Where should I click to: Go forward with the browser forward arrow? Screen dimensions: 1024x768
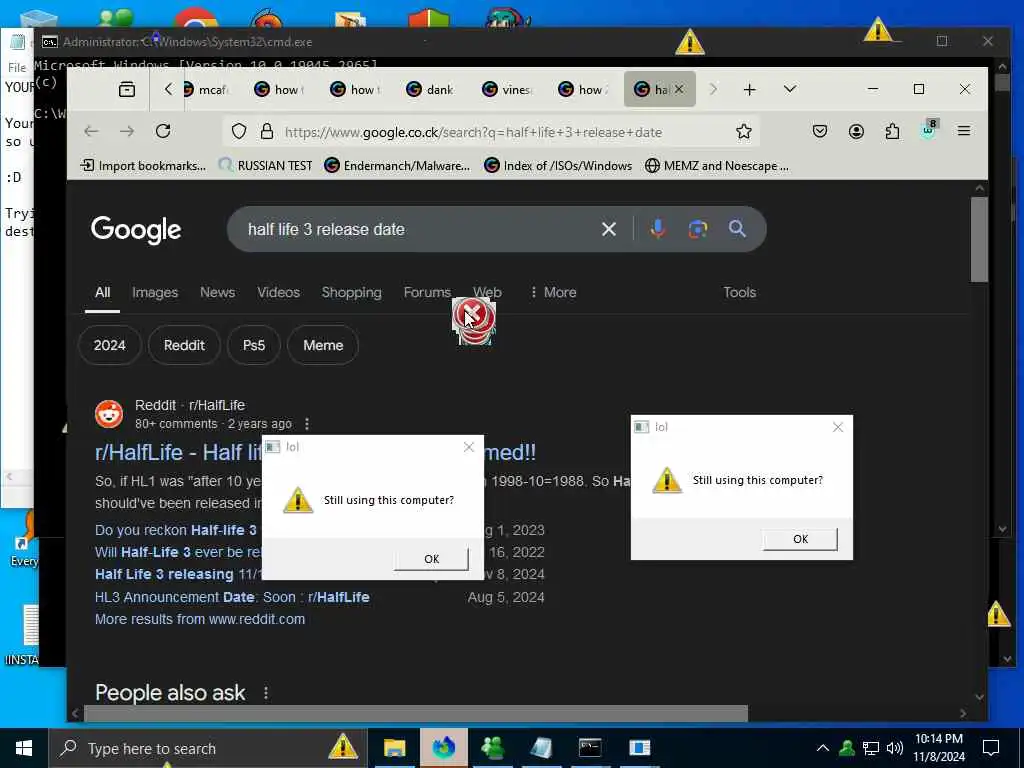click(127, 131)
